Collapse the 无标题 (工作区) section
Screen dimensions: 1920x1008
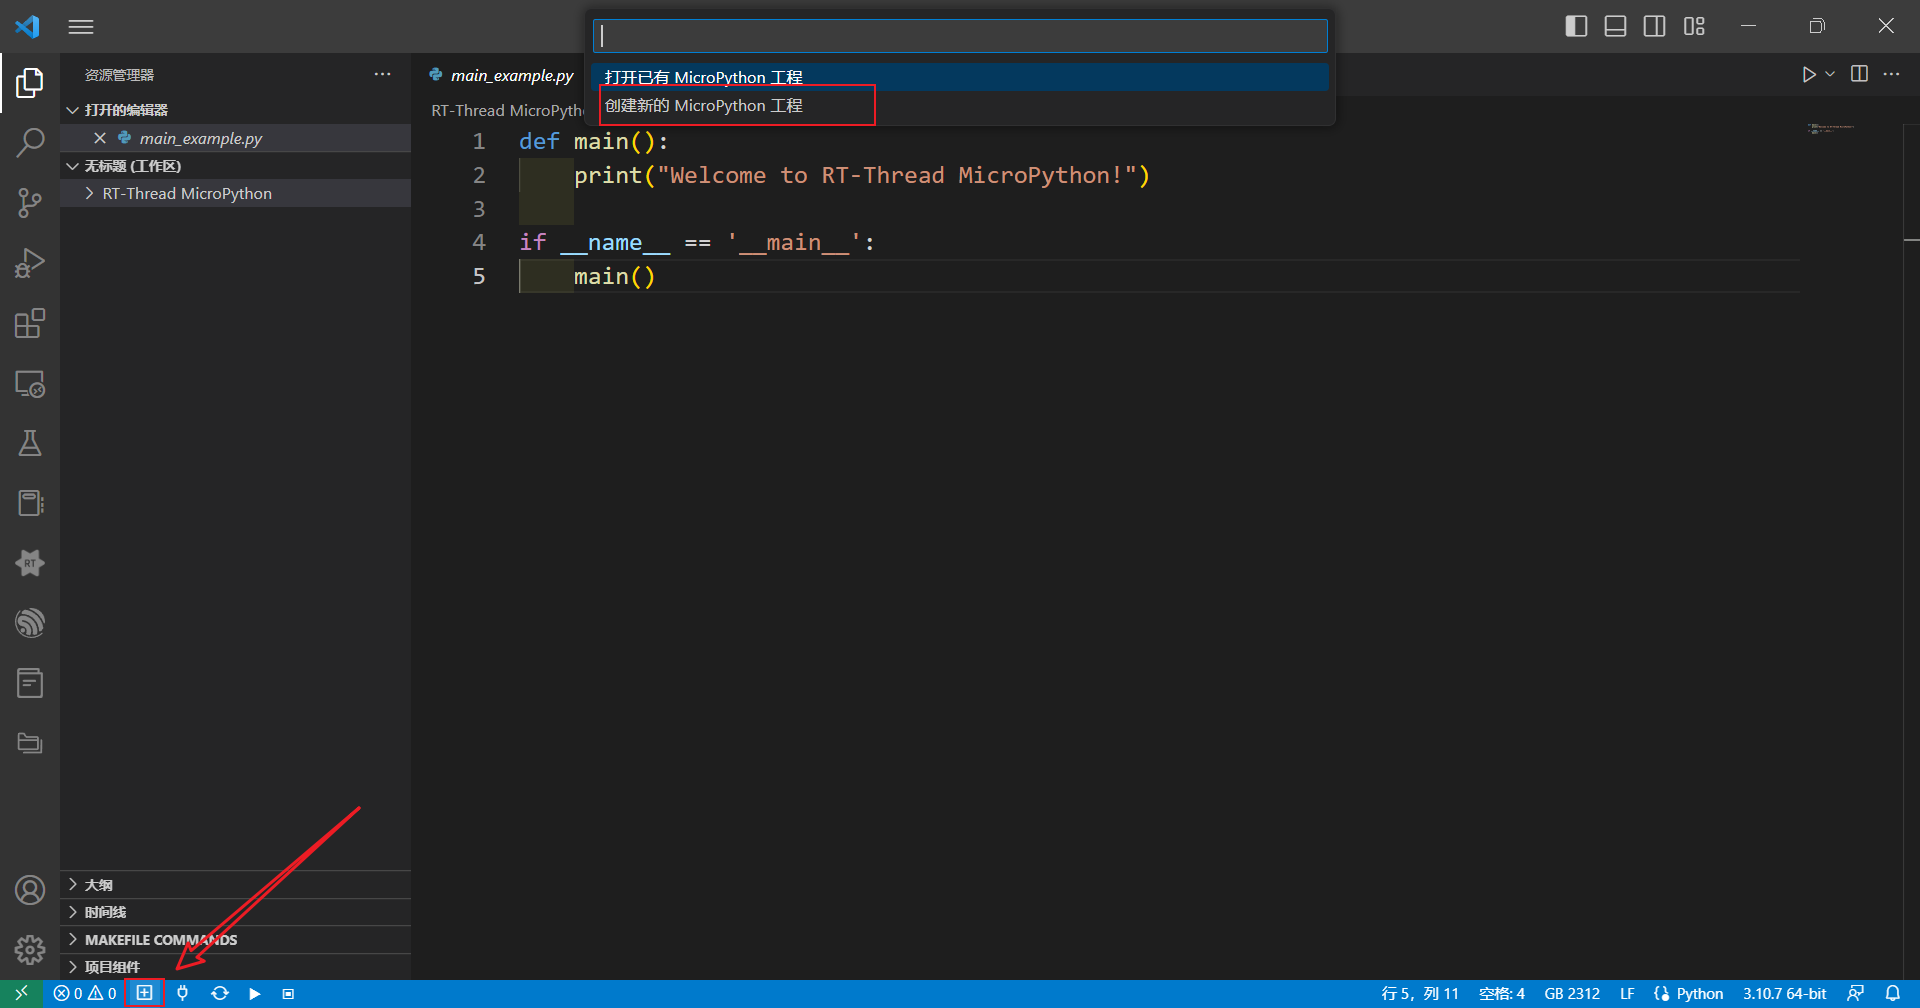235,166
